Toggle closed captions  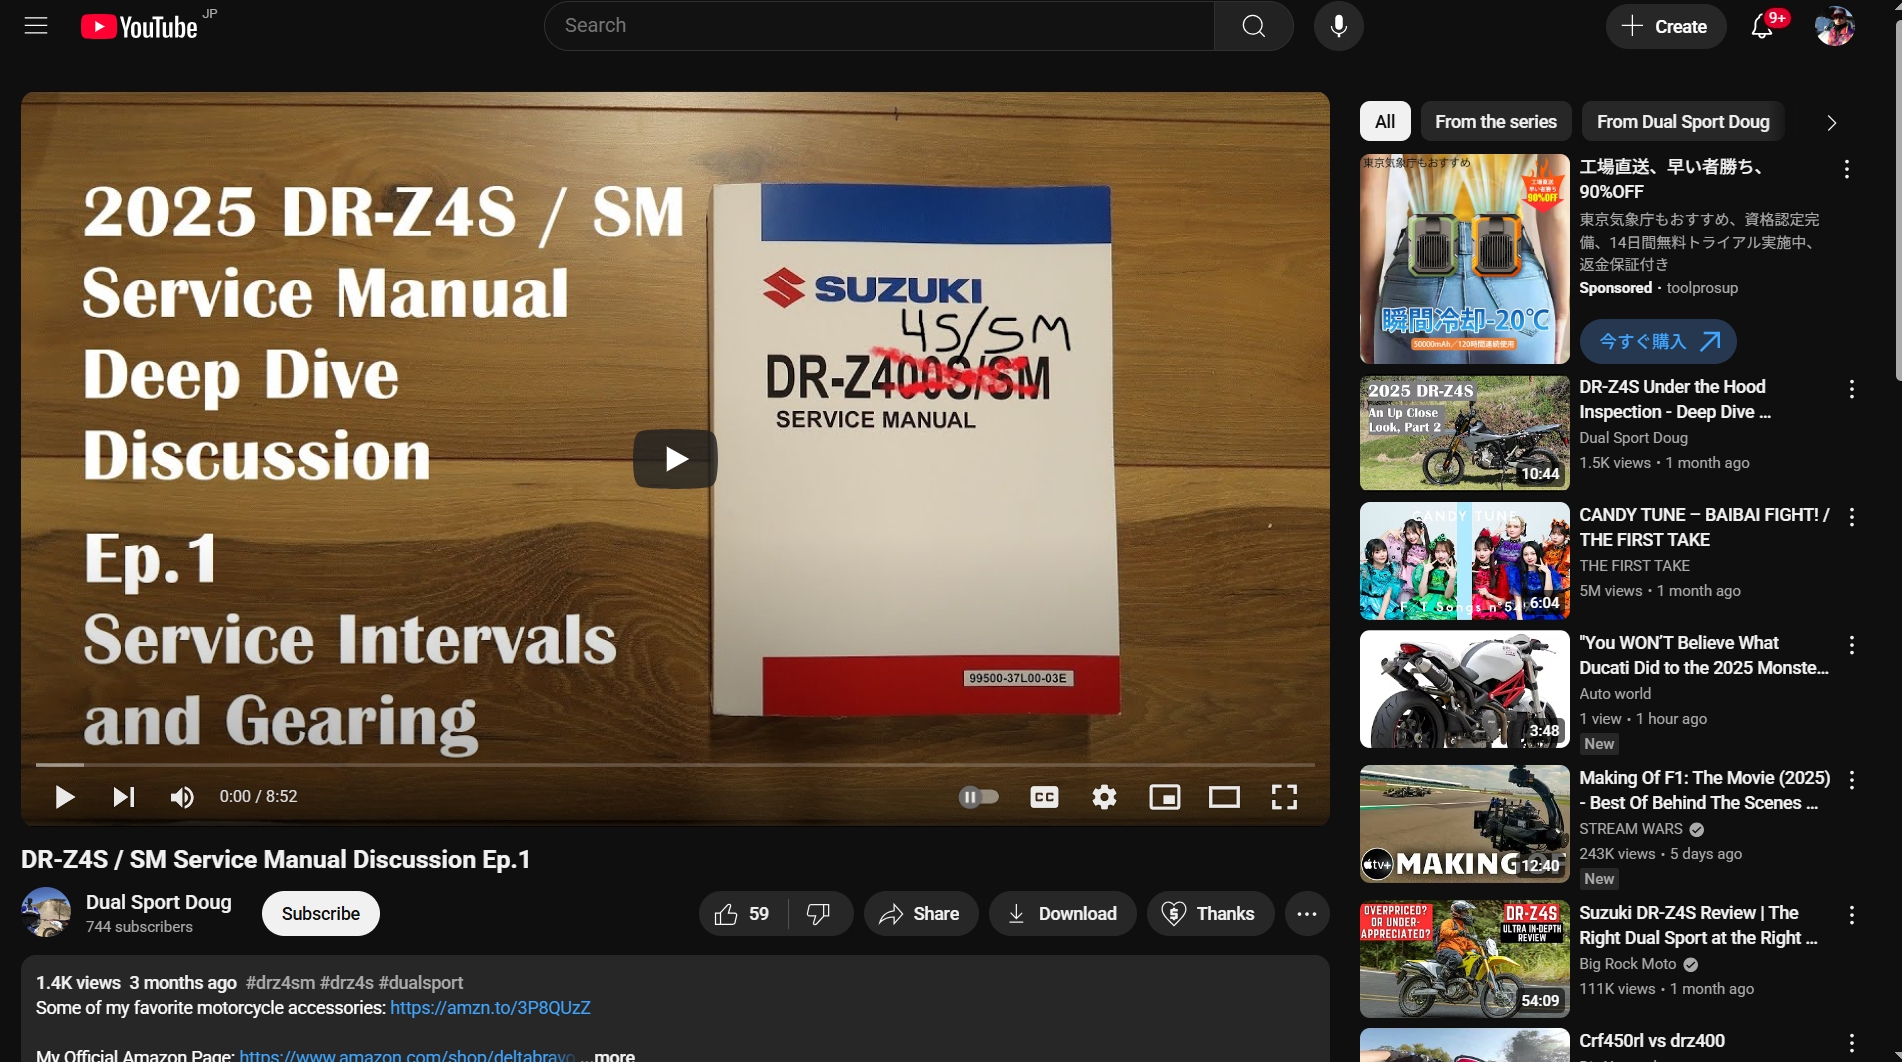[1044, 797]
